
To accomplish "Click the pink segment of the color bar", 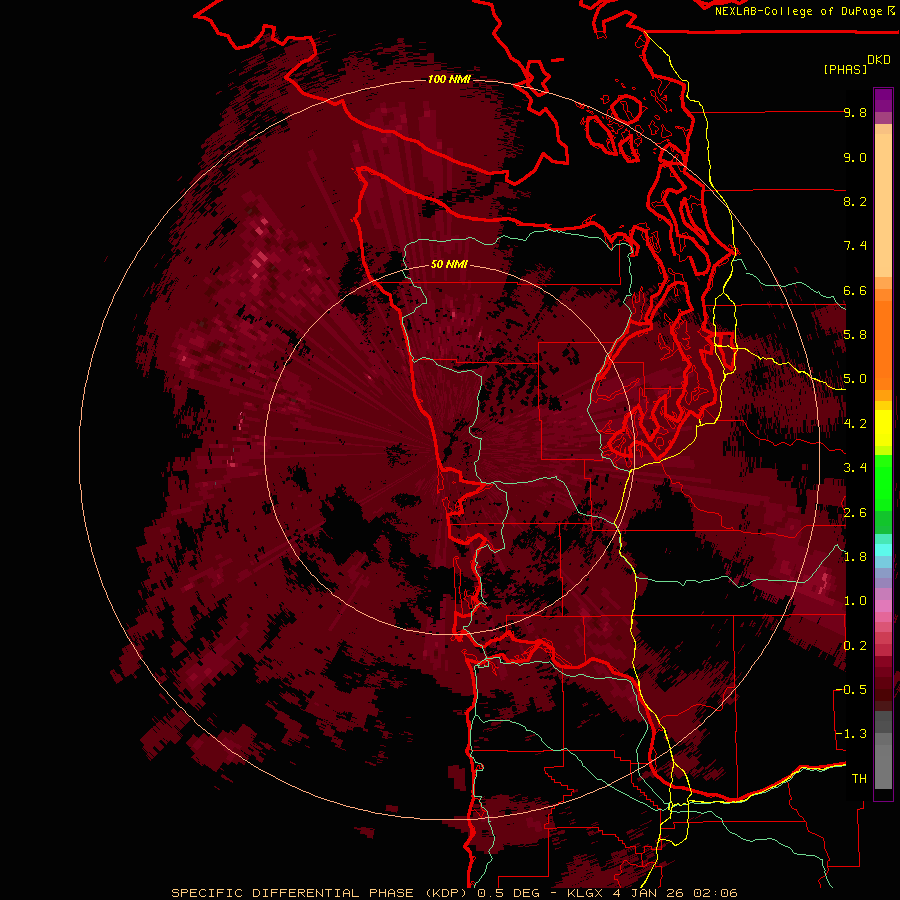I will point(883,606).
